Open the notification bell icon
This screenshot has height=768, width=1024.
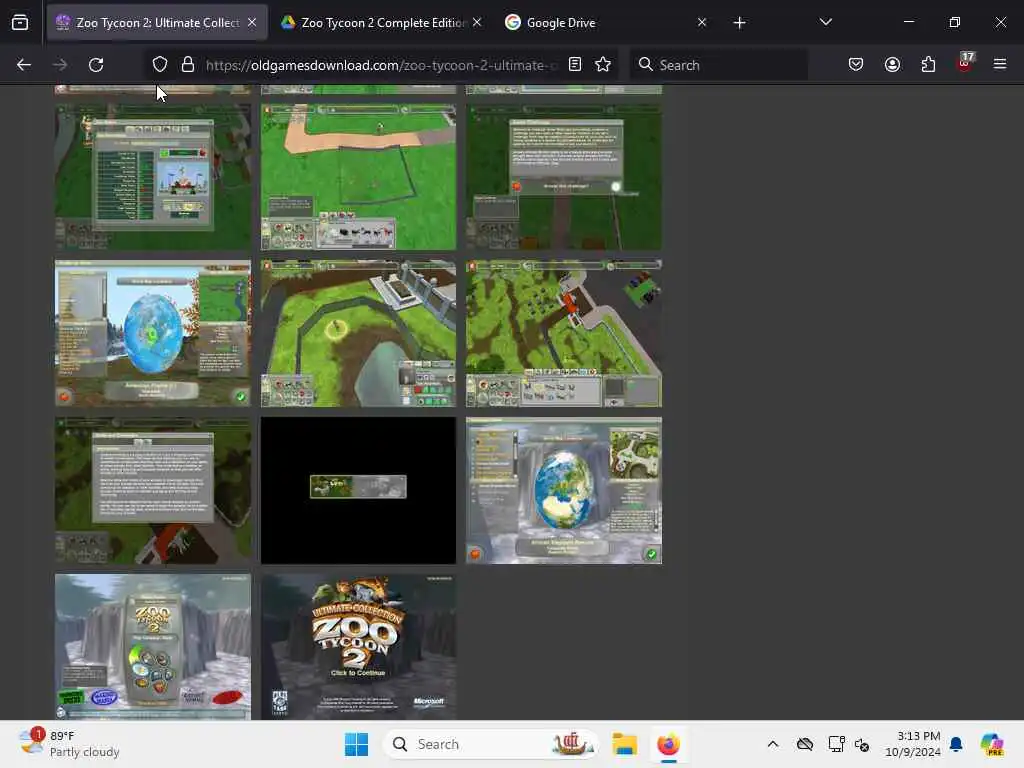(956, 744)
